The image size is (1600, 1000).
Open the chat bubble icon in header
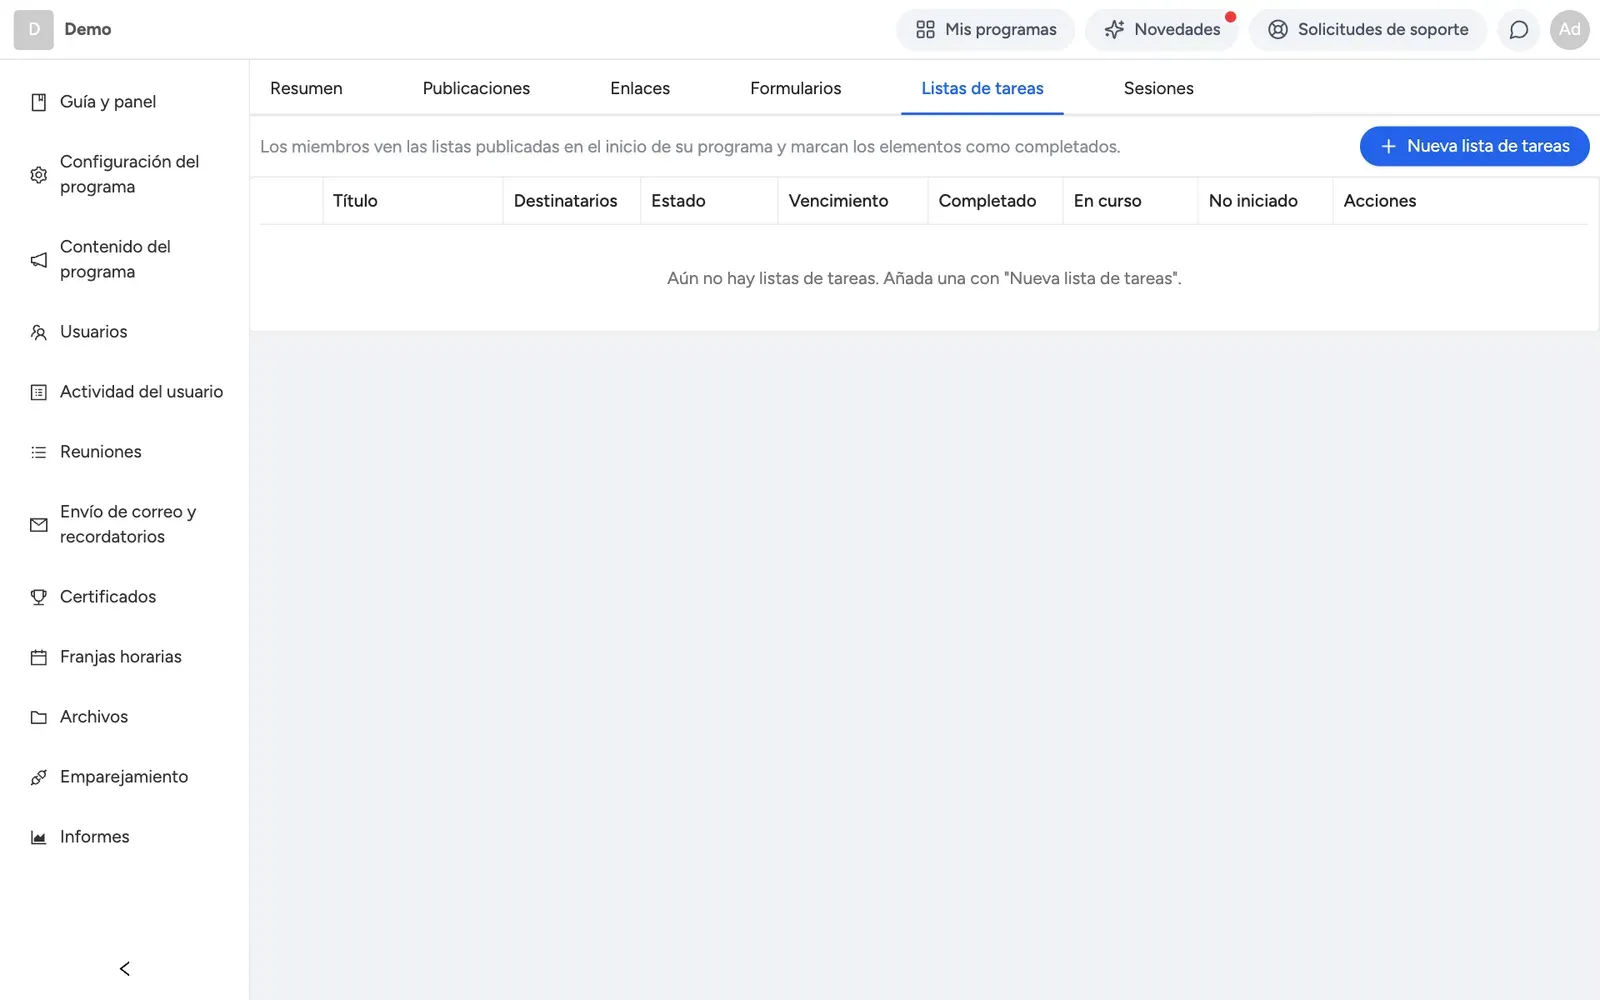(1518, 30)
